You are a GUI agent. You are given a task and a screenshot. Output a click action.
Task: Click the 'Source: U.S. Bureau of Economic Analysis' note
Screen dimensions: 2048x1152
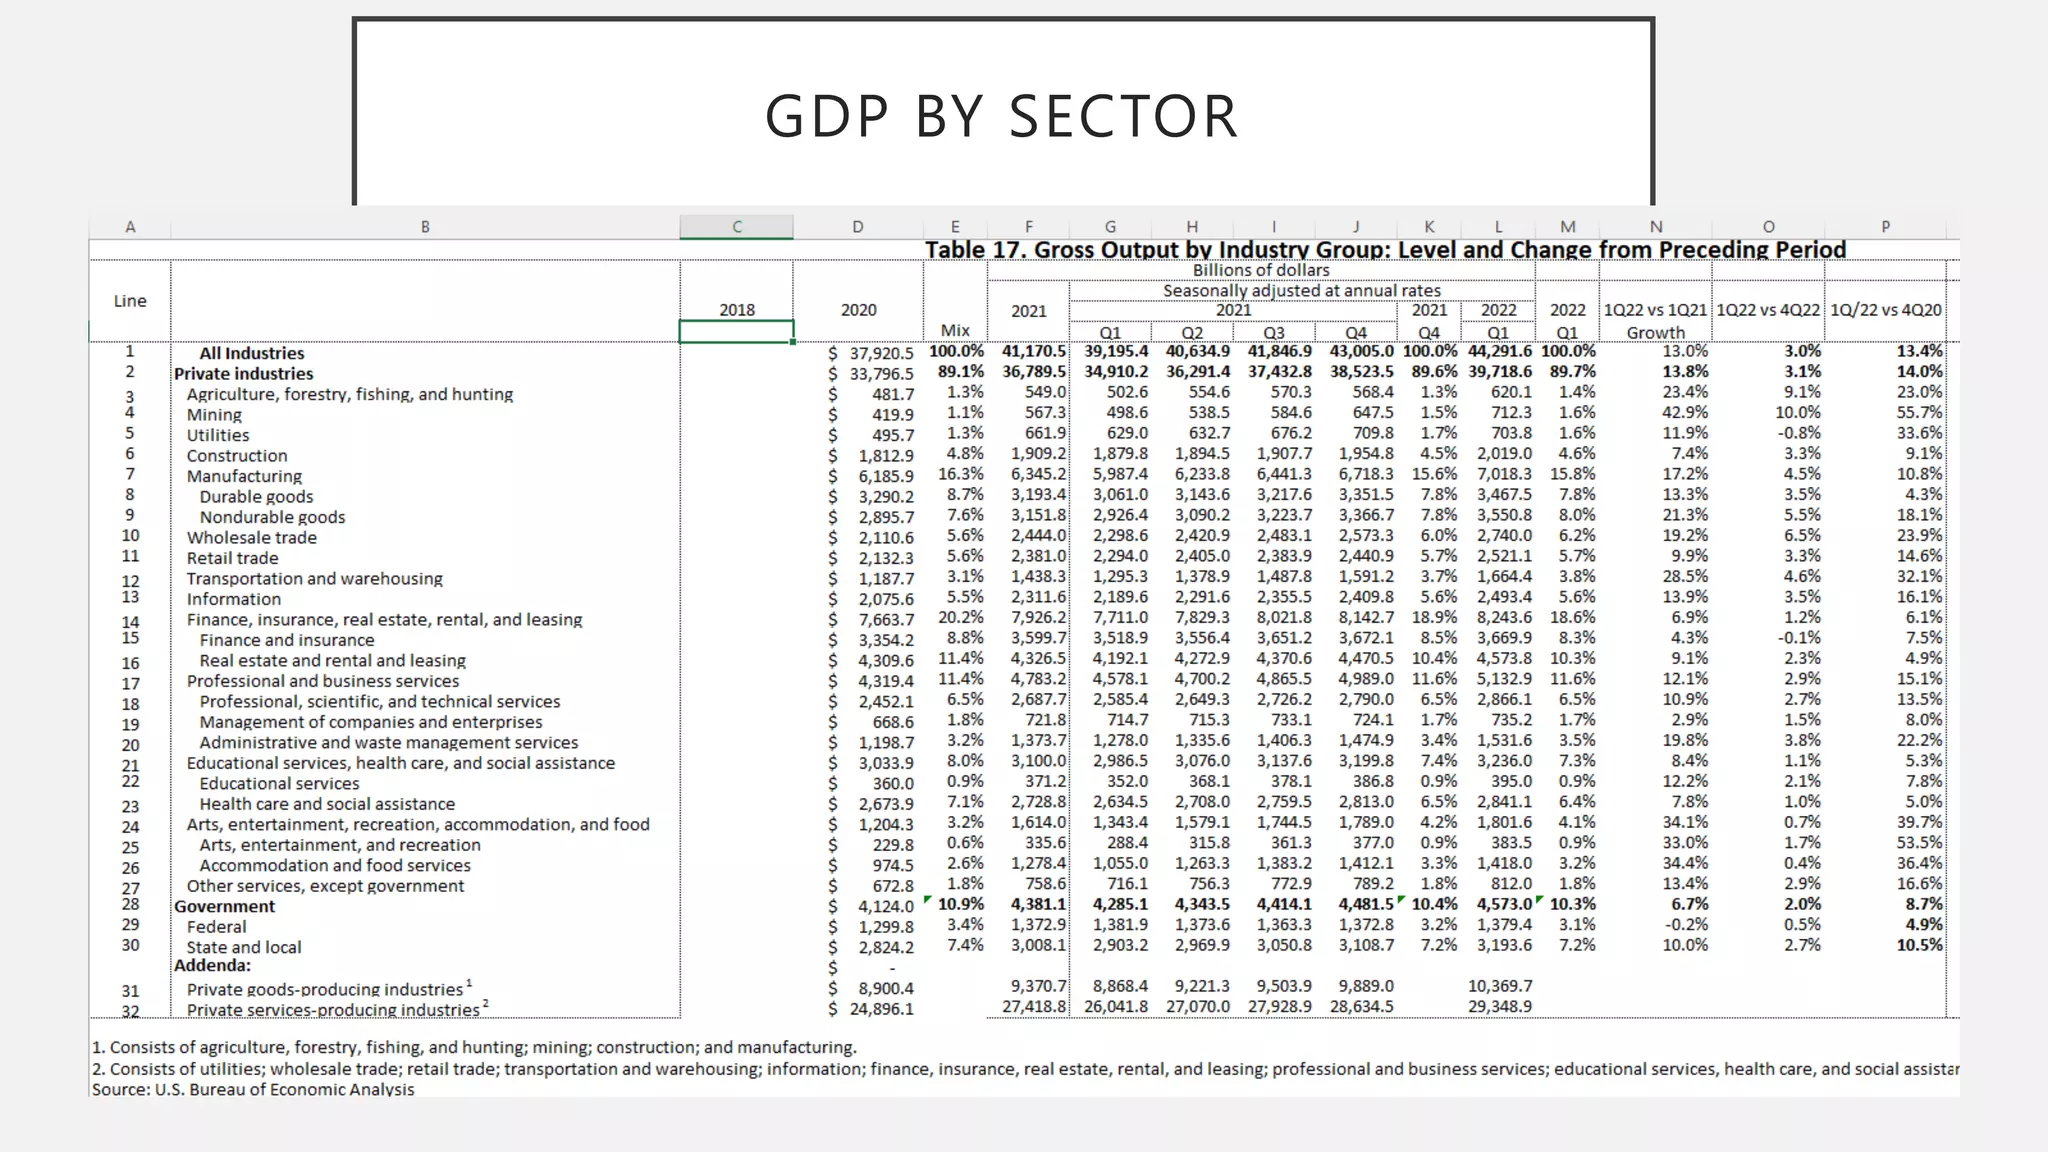point(253,1090)
